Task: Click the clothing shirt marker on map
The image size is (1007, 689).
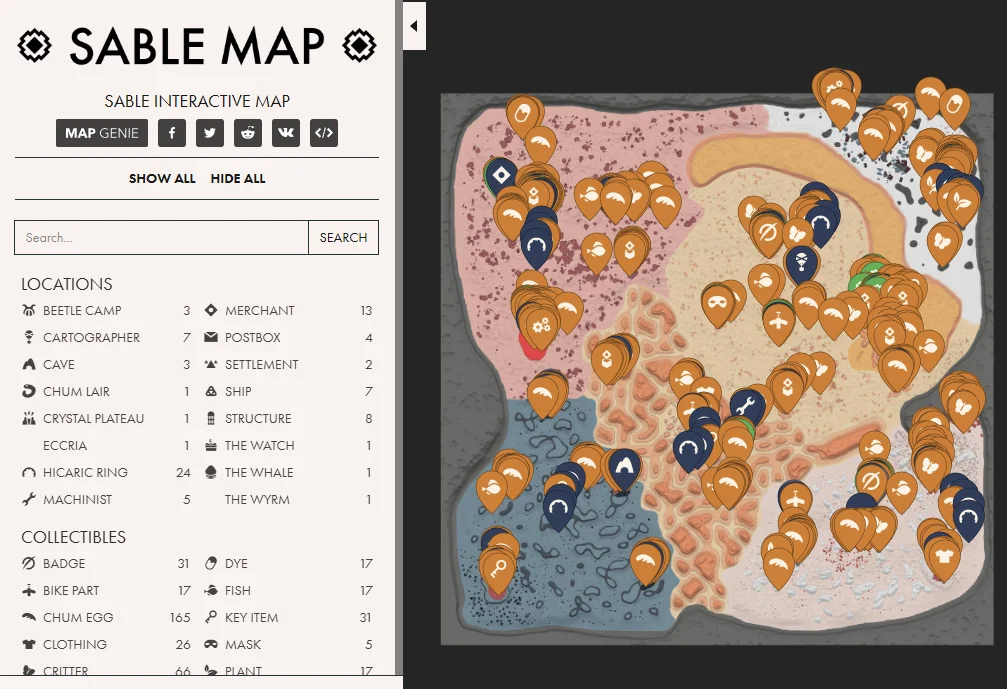Action: pos(943,547)
